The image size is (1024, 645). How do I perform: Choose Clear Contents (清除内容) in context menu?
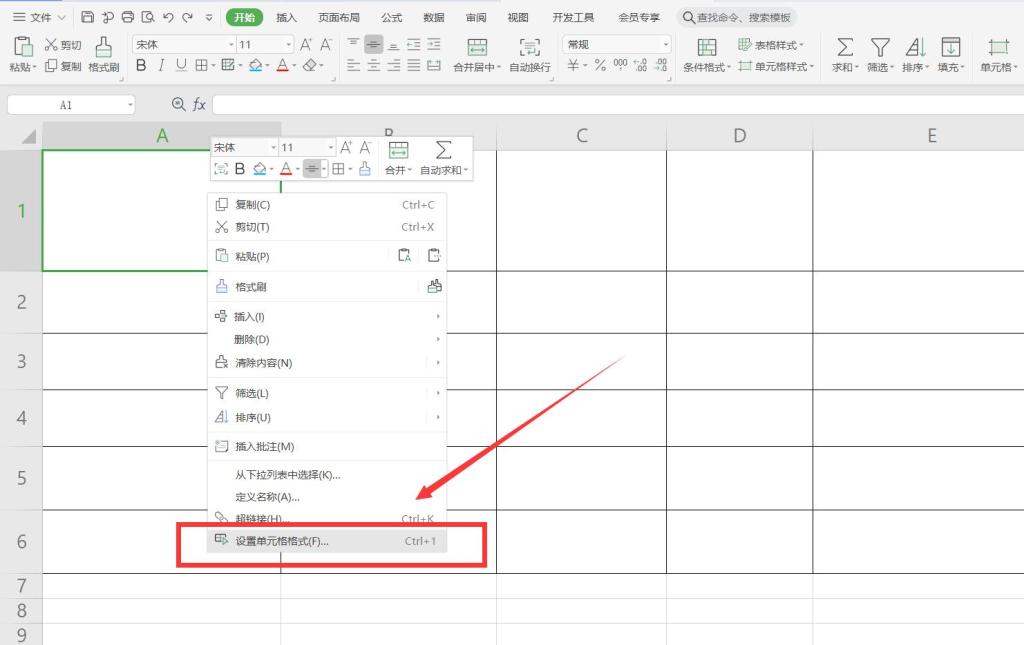[x=327, y=362]
